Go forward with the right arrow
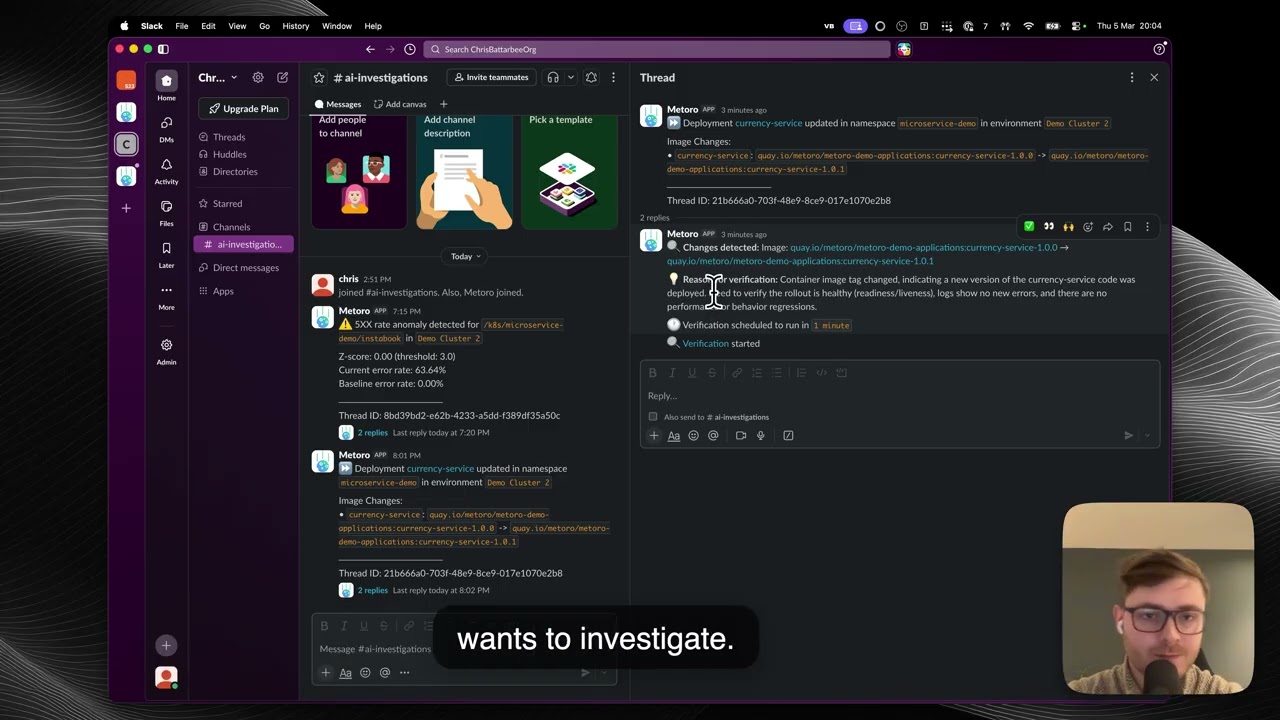1280x720 pixels. [390, 49]
